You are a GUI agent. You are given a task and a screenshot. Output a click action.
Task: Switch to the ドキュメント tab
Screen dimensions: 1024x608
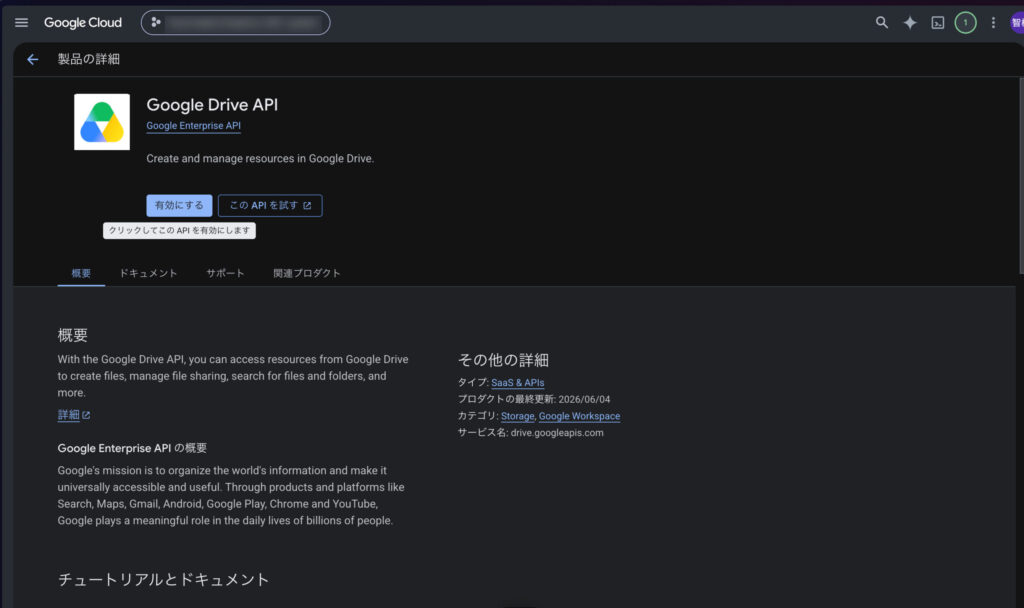click(x=148, y=273)
